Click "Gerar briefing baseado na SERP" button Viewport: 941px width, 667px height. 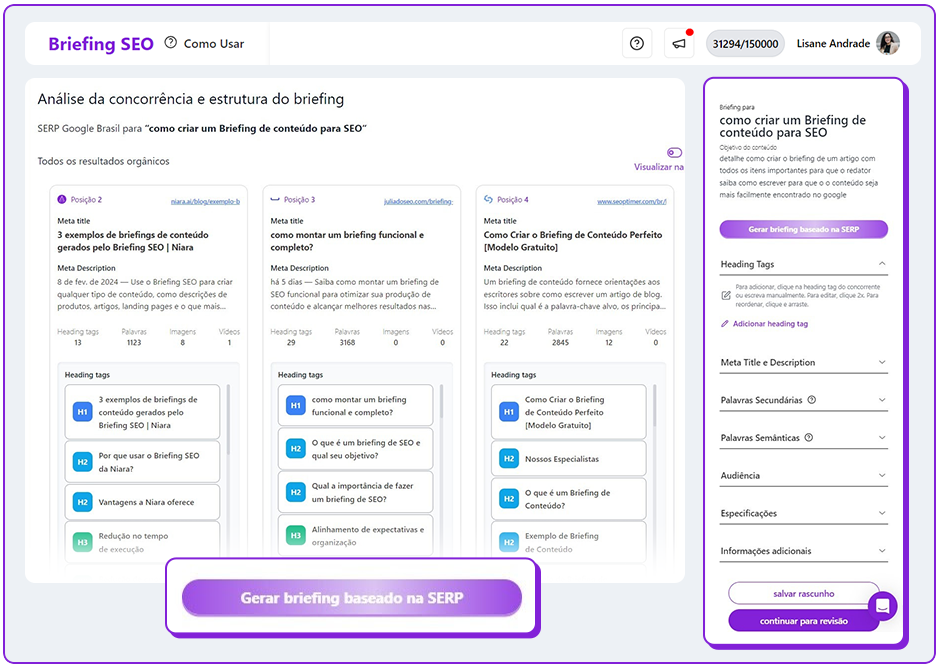click(352, 596)
